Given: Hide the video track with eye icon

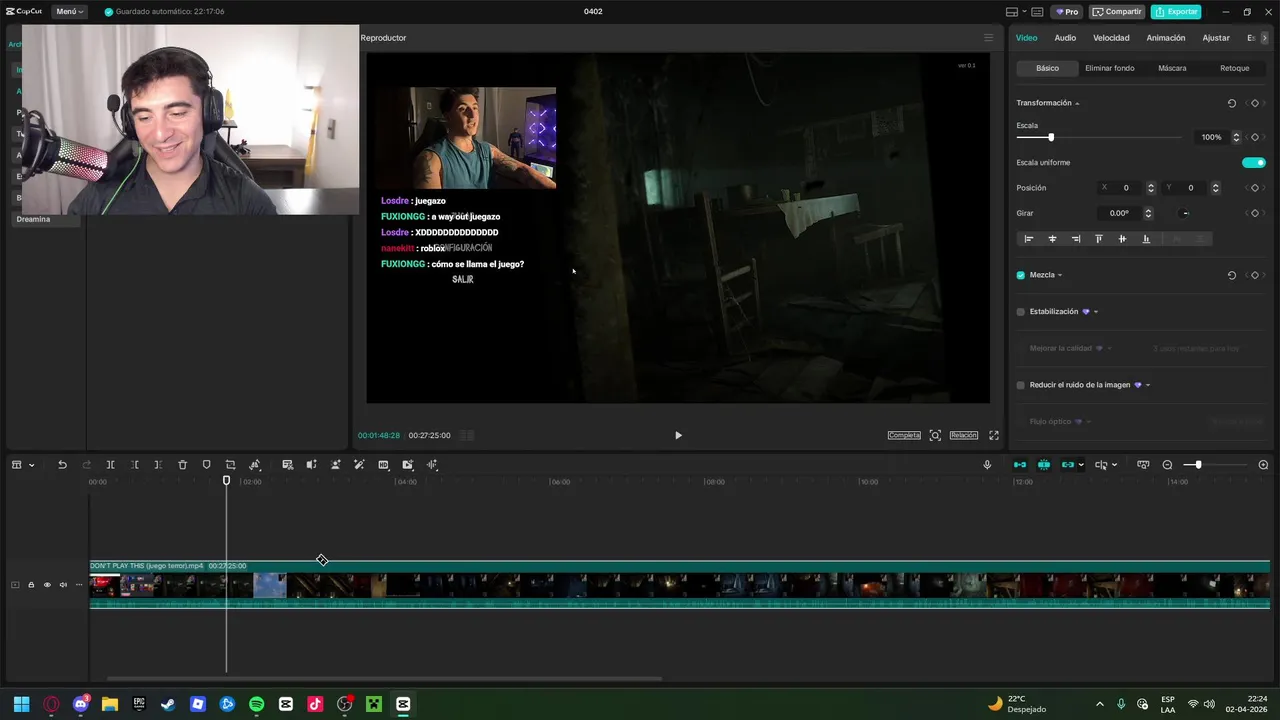Looking at the screenshot, I should pyautogui.click(x=47, y=585).
